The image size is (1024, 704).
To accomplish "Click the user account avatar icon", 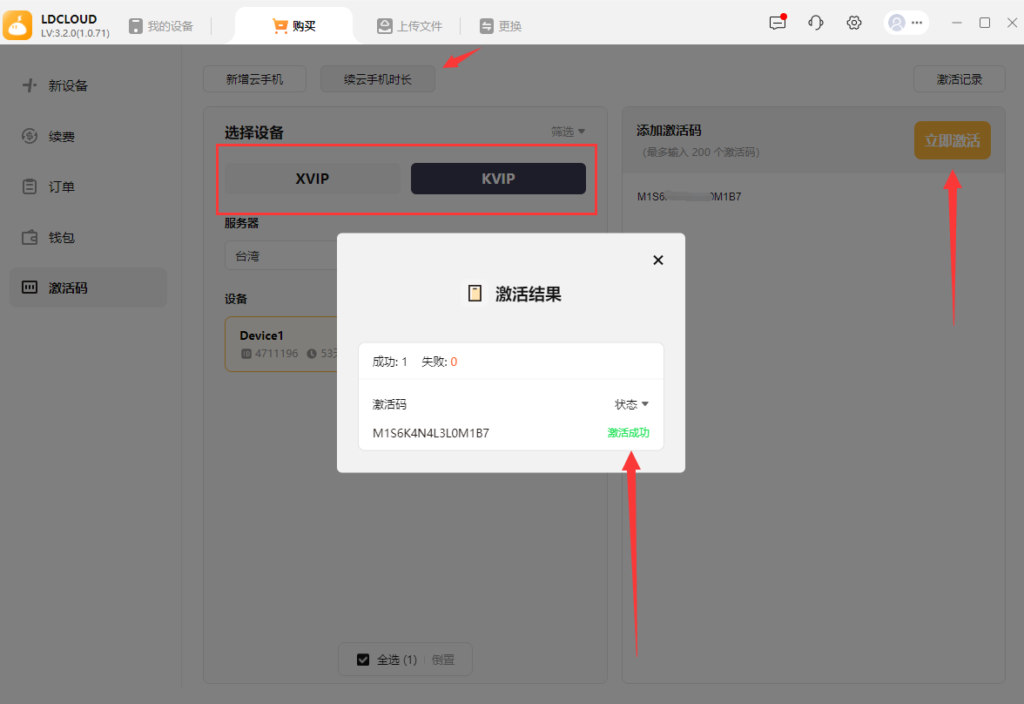I will click(x=897, y=23).
